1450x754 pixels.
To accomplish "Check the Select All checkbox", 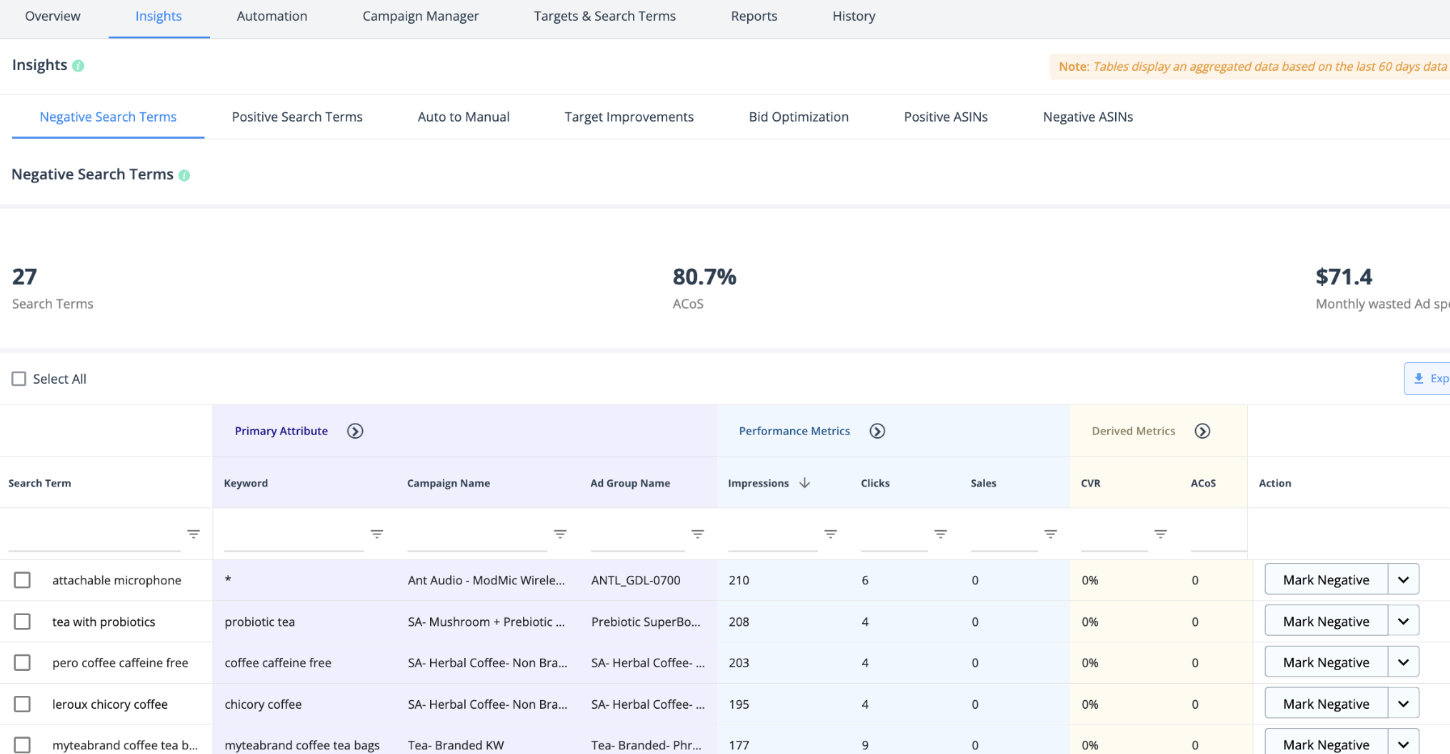I will point(19,379).
